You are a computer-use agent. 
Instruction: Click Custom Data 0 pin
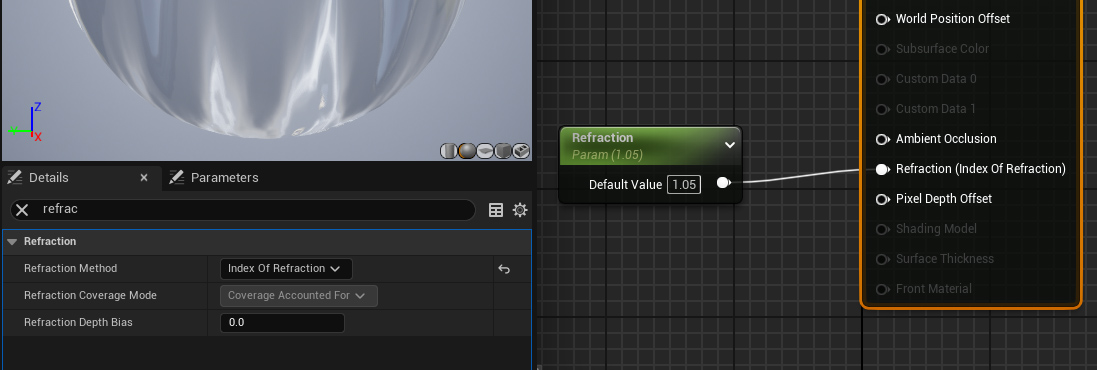tap(883, 79)
